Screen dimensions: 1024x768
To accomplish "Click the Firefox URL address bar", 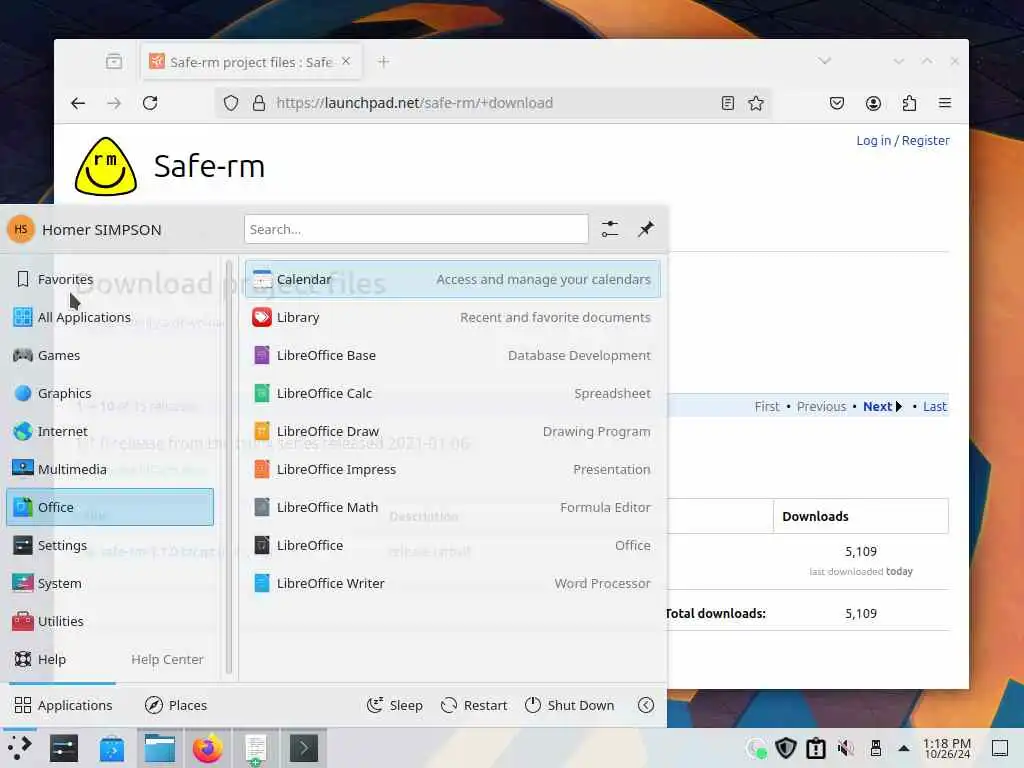I will [x=493, y=103].
